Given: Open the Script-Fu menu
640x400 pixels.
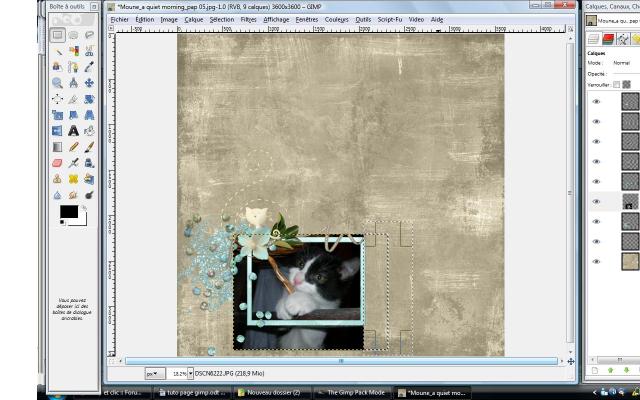Looking at the screenshot, I should pos(390,19).
